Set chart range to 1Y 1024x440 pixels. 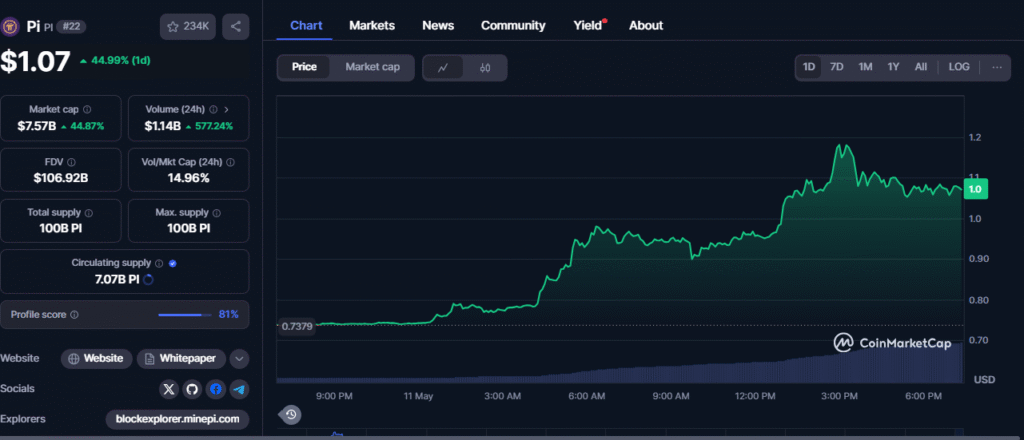(x=893, y=67)
